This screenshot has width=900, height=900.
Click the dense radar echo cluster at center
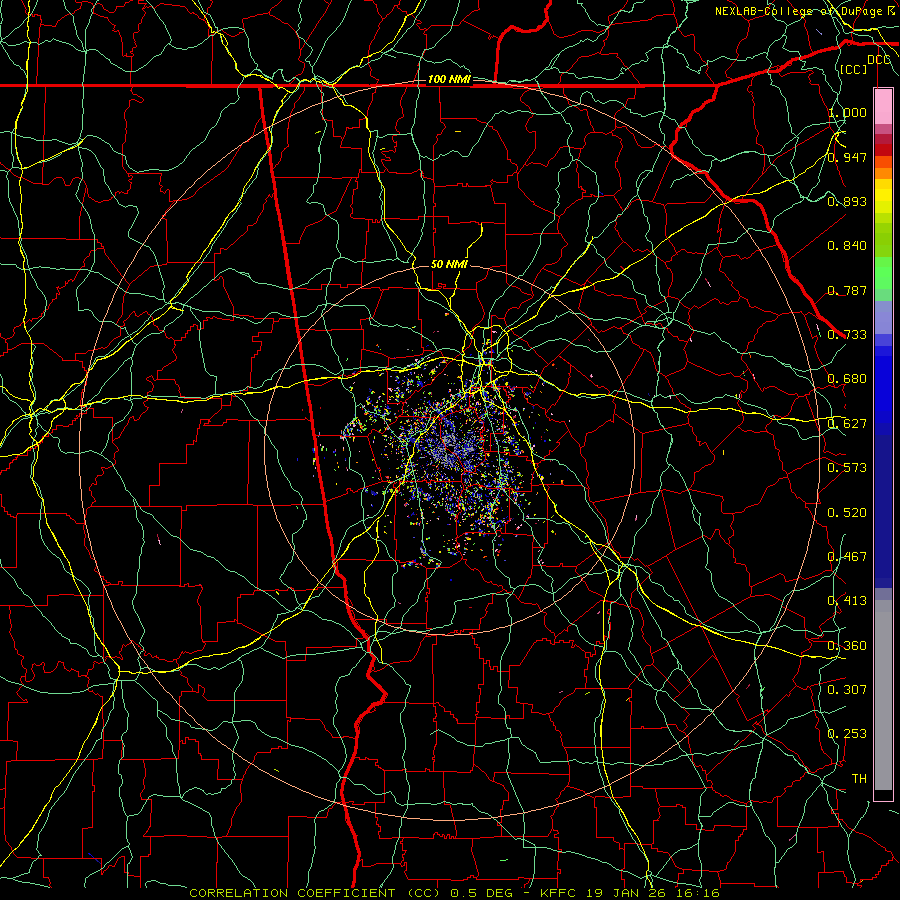[451, 453]
